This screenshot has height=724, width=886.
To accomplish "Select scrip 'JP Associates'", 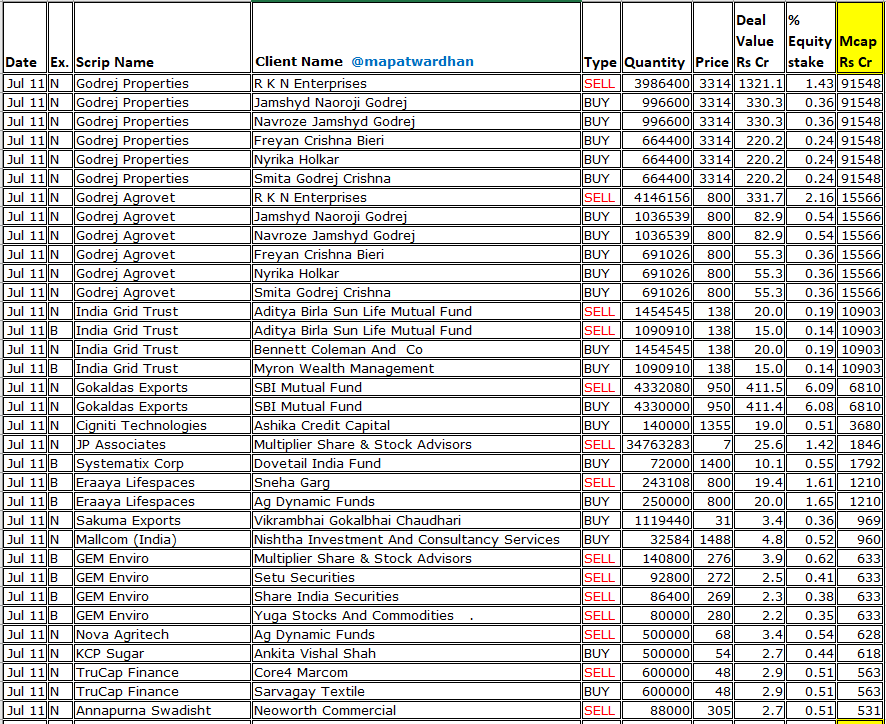I will [162, 445].
